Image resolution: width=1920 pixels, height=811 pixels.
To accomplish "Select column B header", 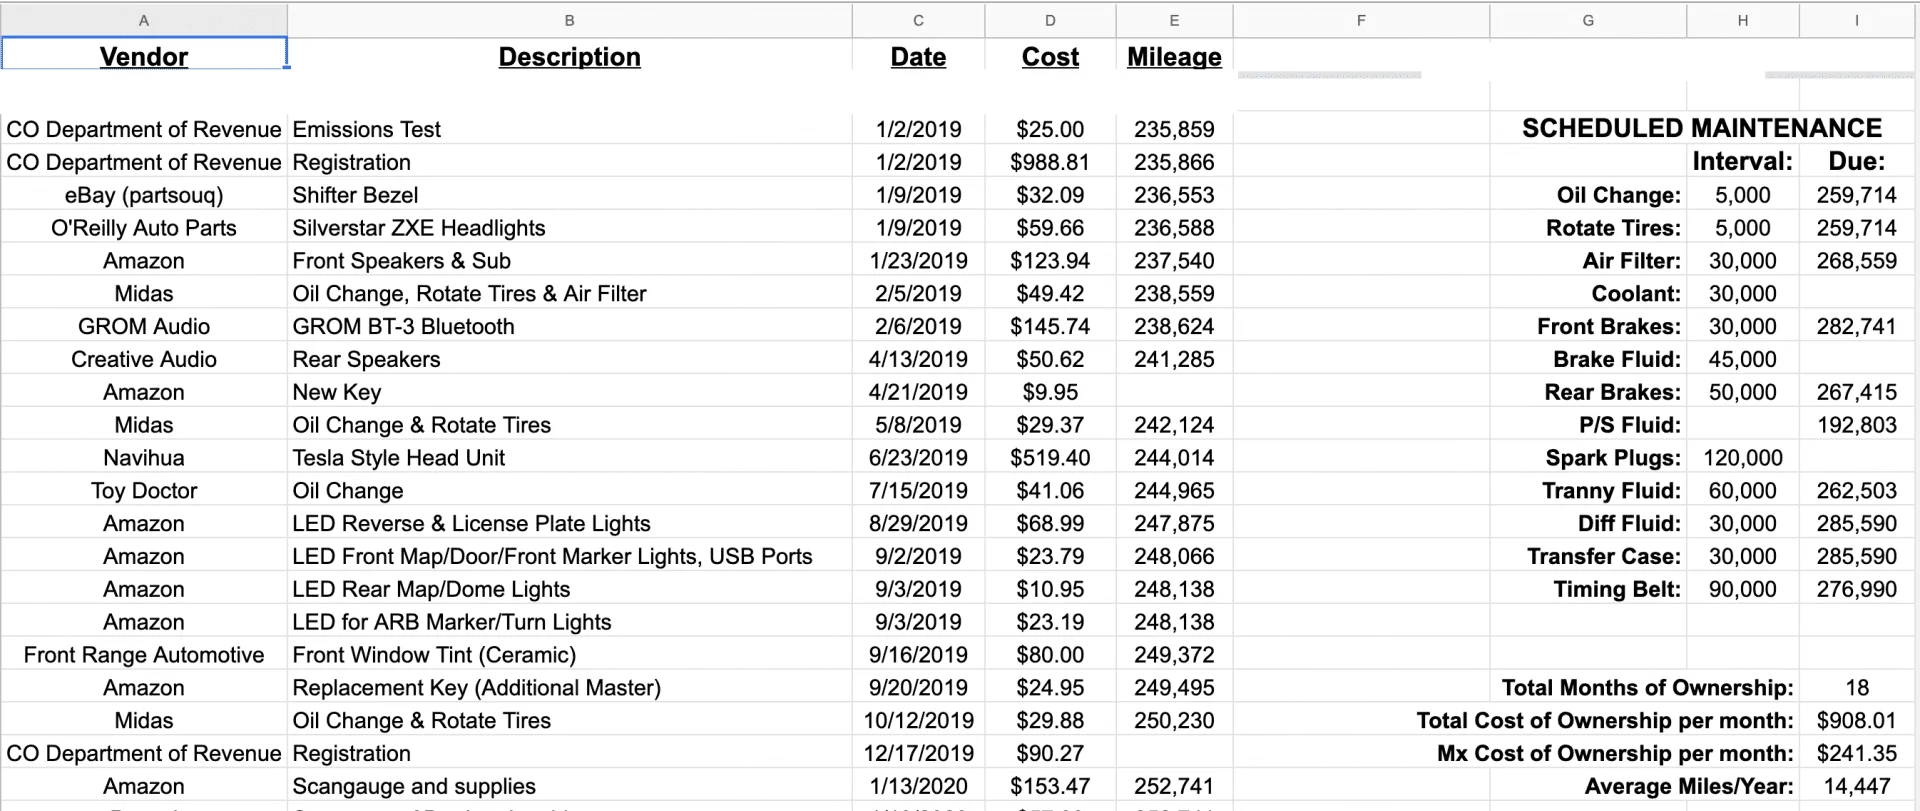I will [569, 20].
